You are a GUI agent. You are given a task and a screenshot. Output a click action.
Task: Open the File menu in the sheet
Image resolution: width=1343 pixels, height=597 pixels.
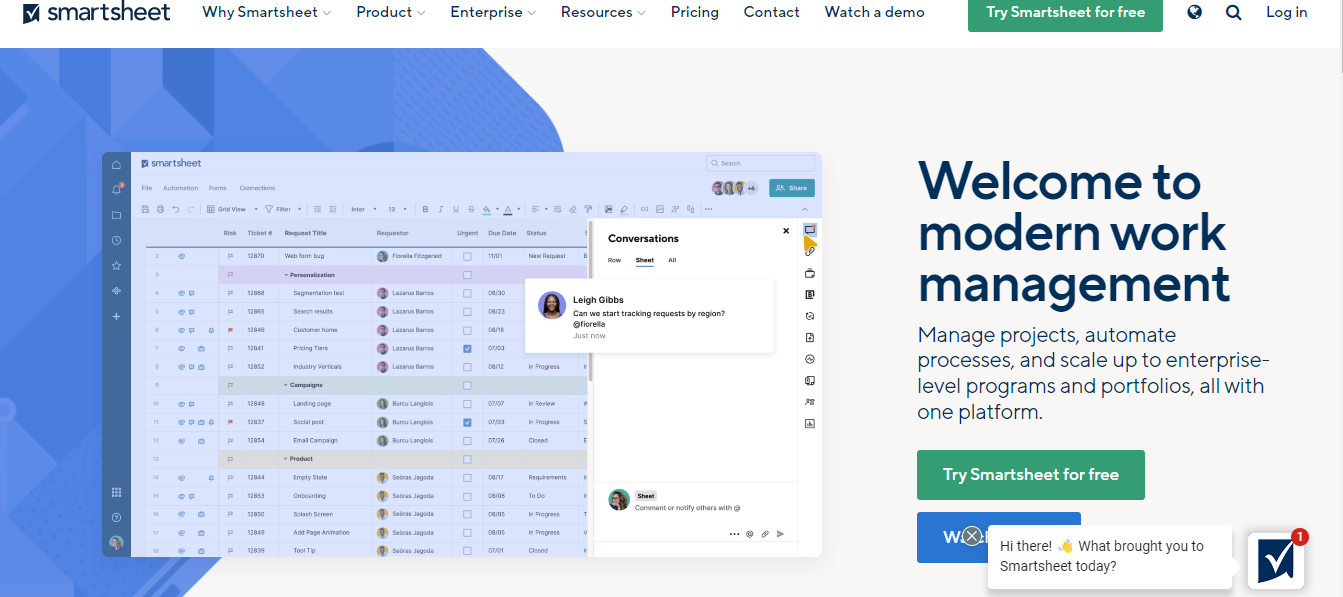tap(147, 188)
